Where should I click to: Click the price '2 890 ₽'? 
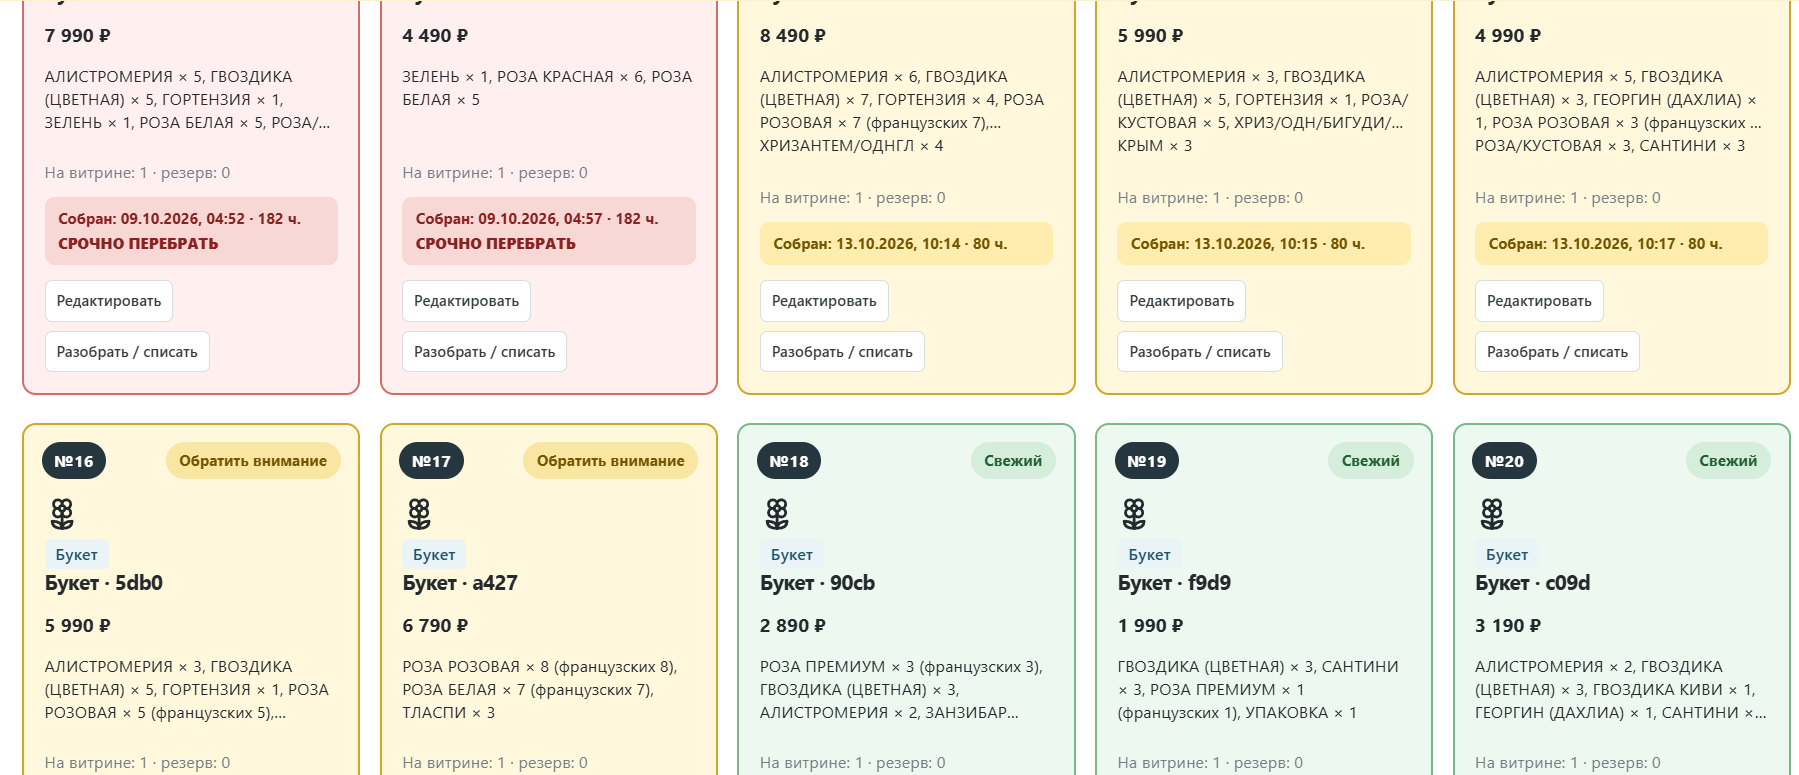point(793,626)
